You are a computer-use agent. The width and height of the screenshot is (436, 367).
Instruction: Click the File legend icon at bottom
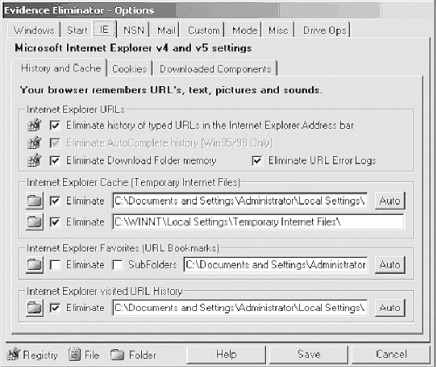[x=75, y=354]
